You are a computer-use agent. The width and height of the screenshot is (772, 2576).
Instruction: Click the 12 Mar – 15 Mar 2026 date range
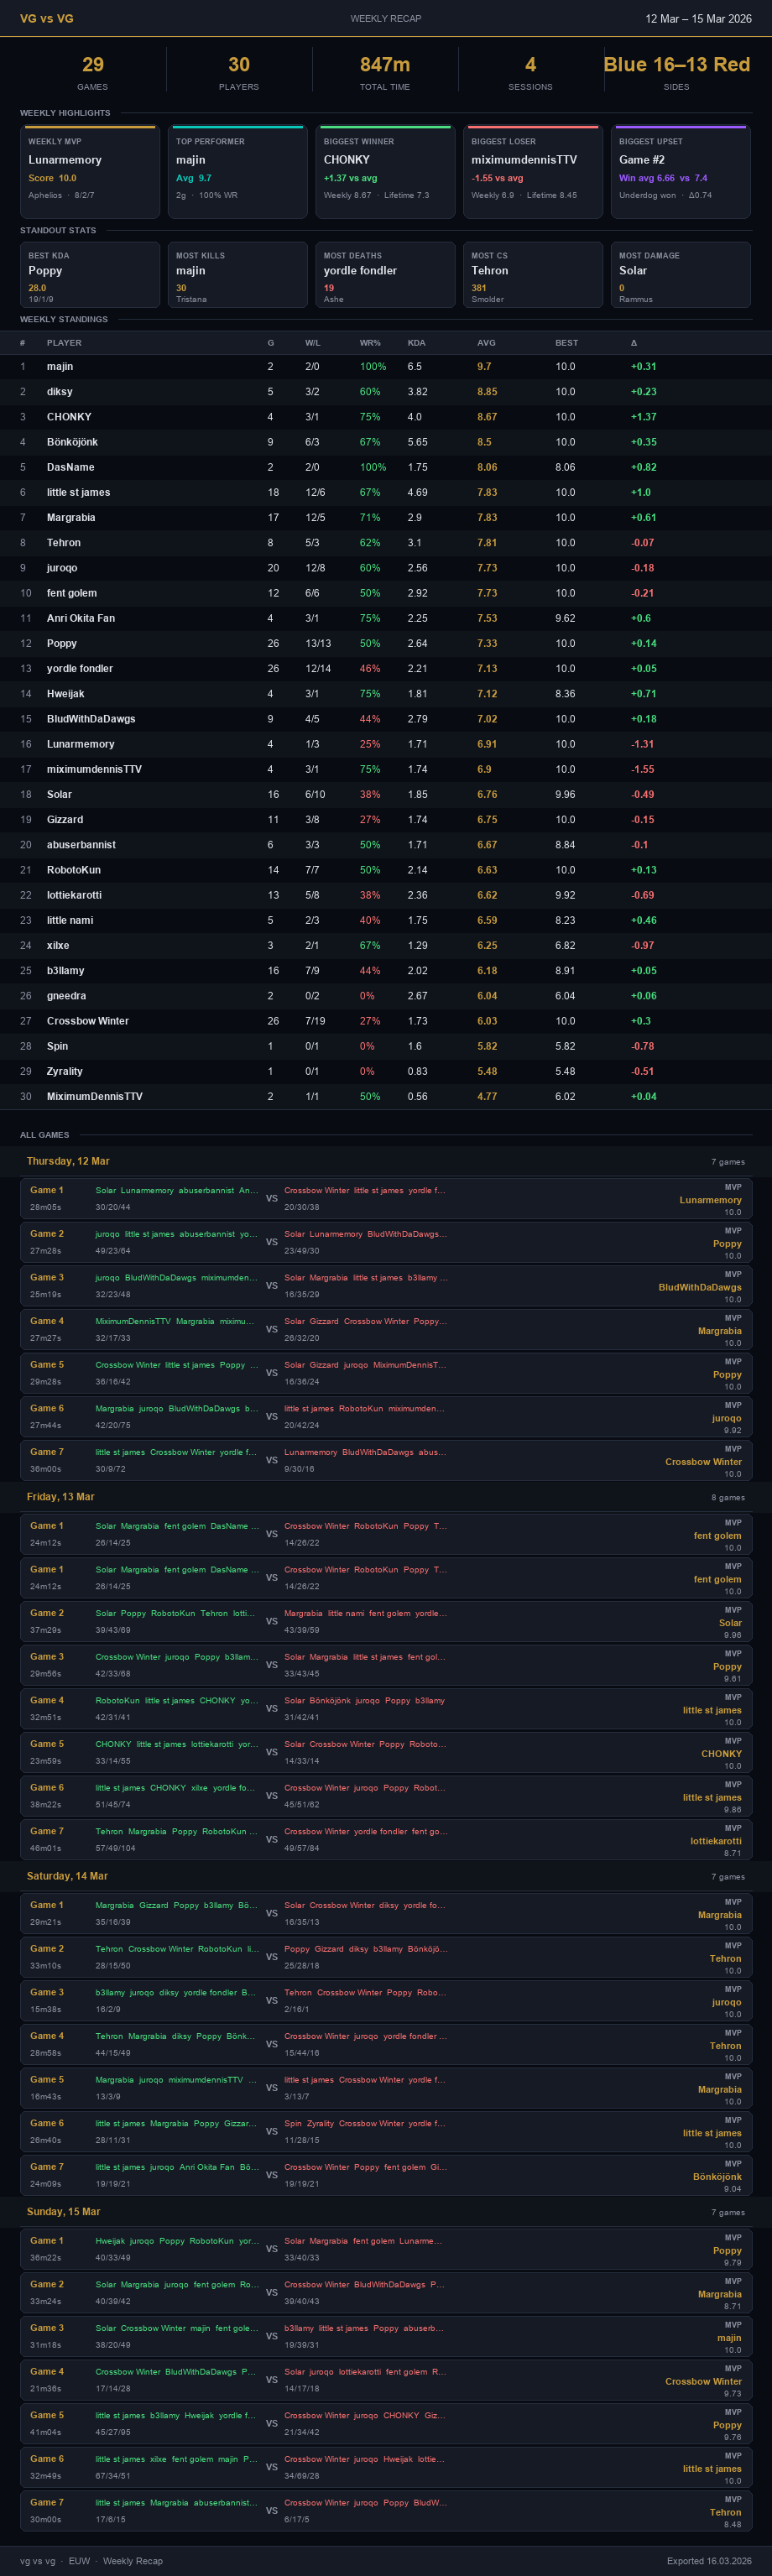tap(698, 18)
